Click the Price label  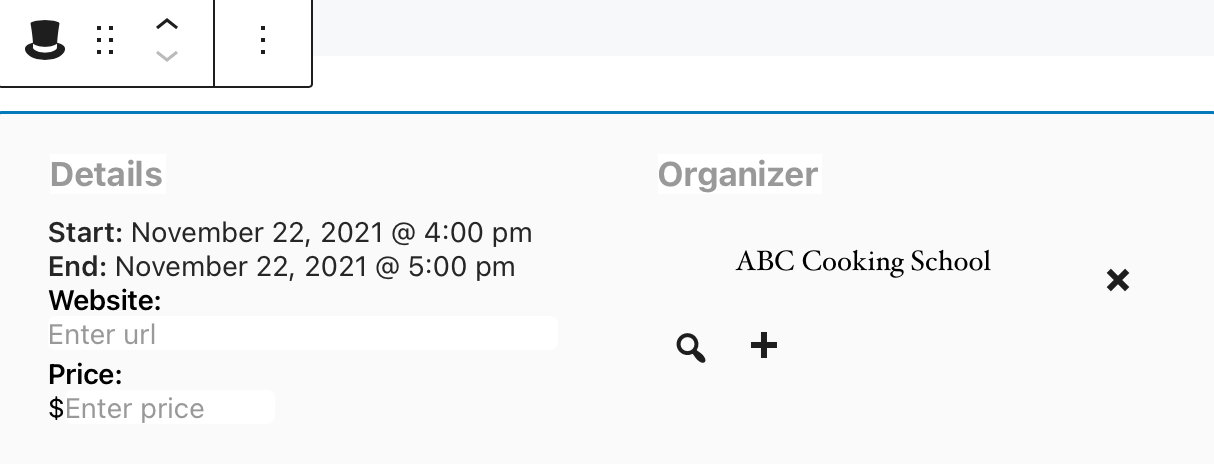point(85,375)
